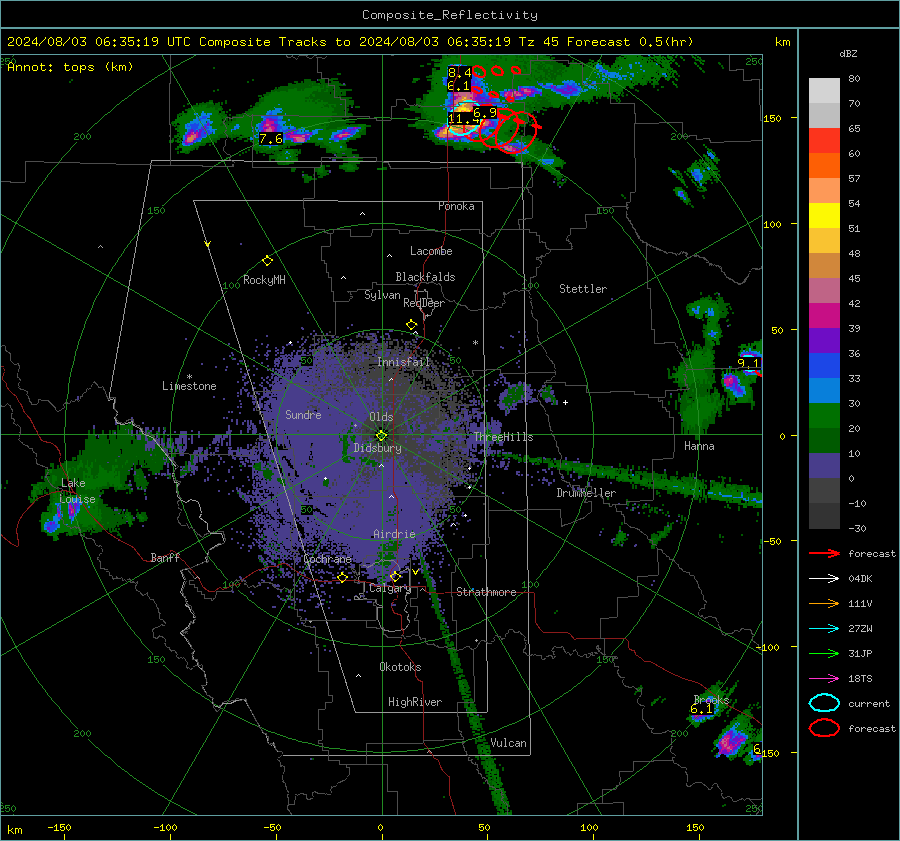
Task: Pick the bright green swatch in dBZ scale
Action: tap(824, 415)
